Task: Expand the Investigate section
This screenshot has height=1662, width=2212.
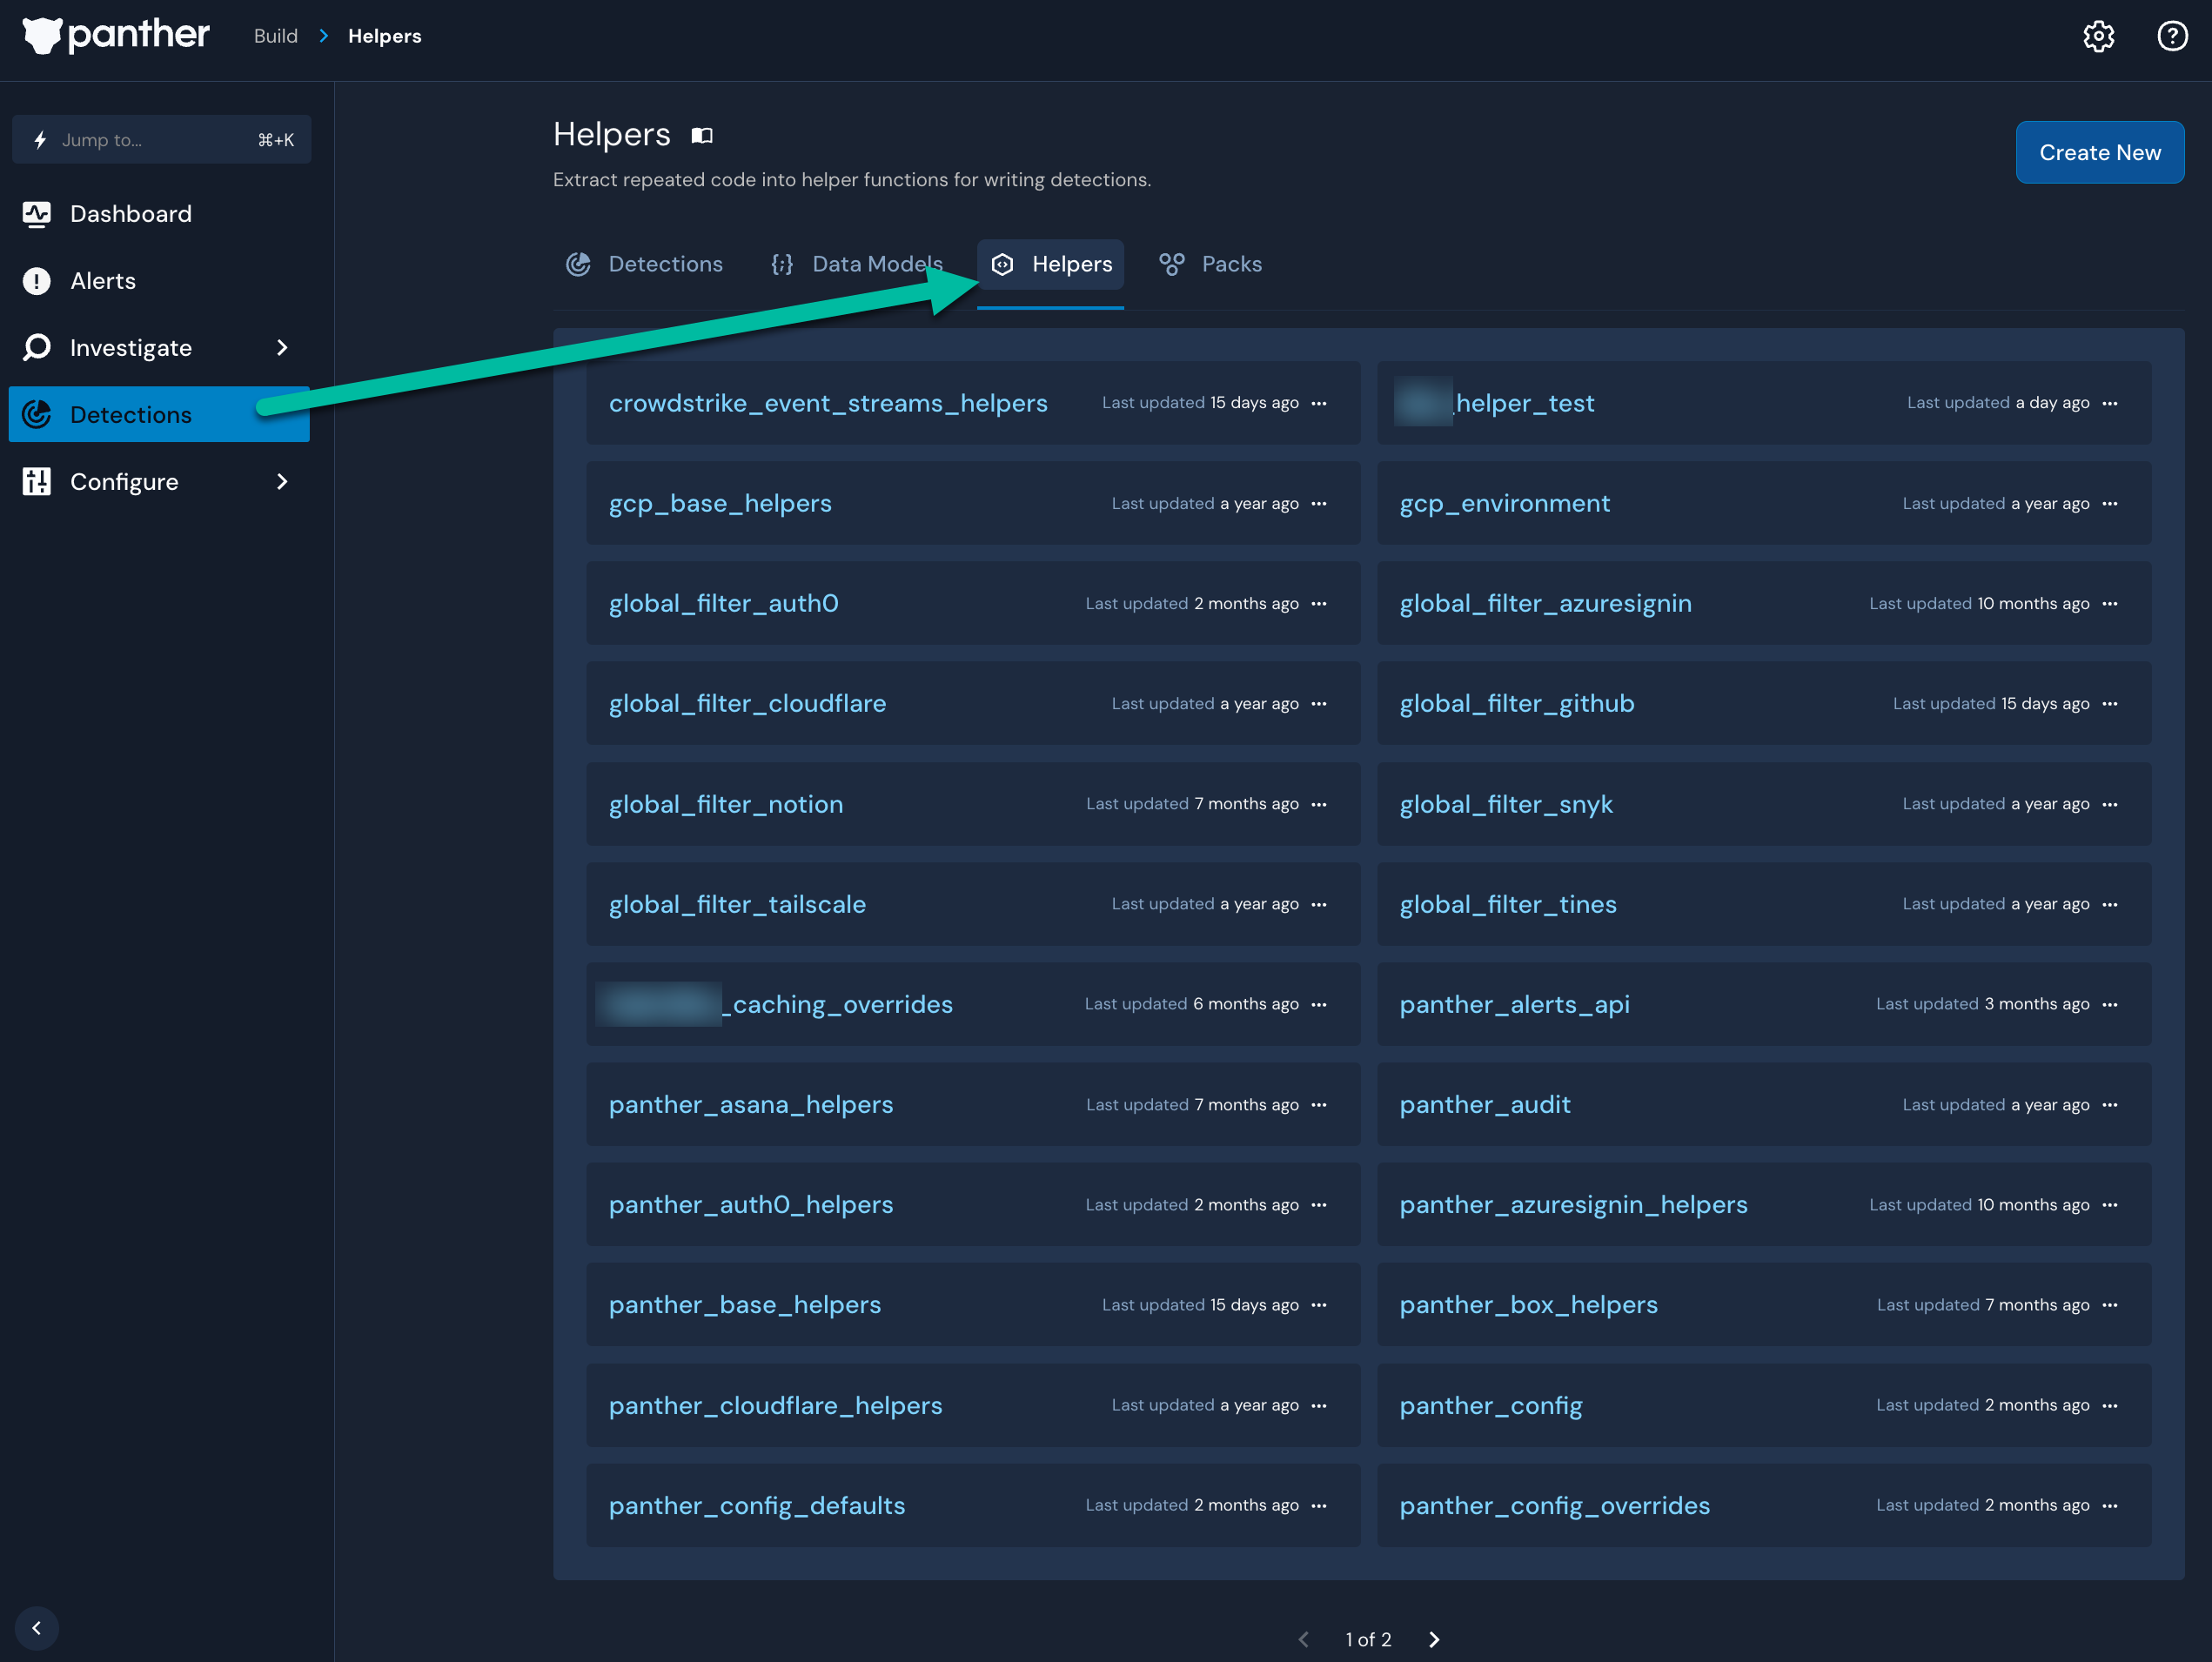Action: (282, 347)
